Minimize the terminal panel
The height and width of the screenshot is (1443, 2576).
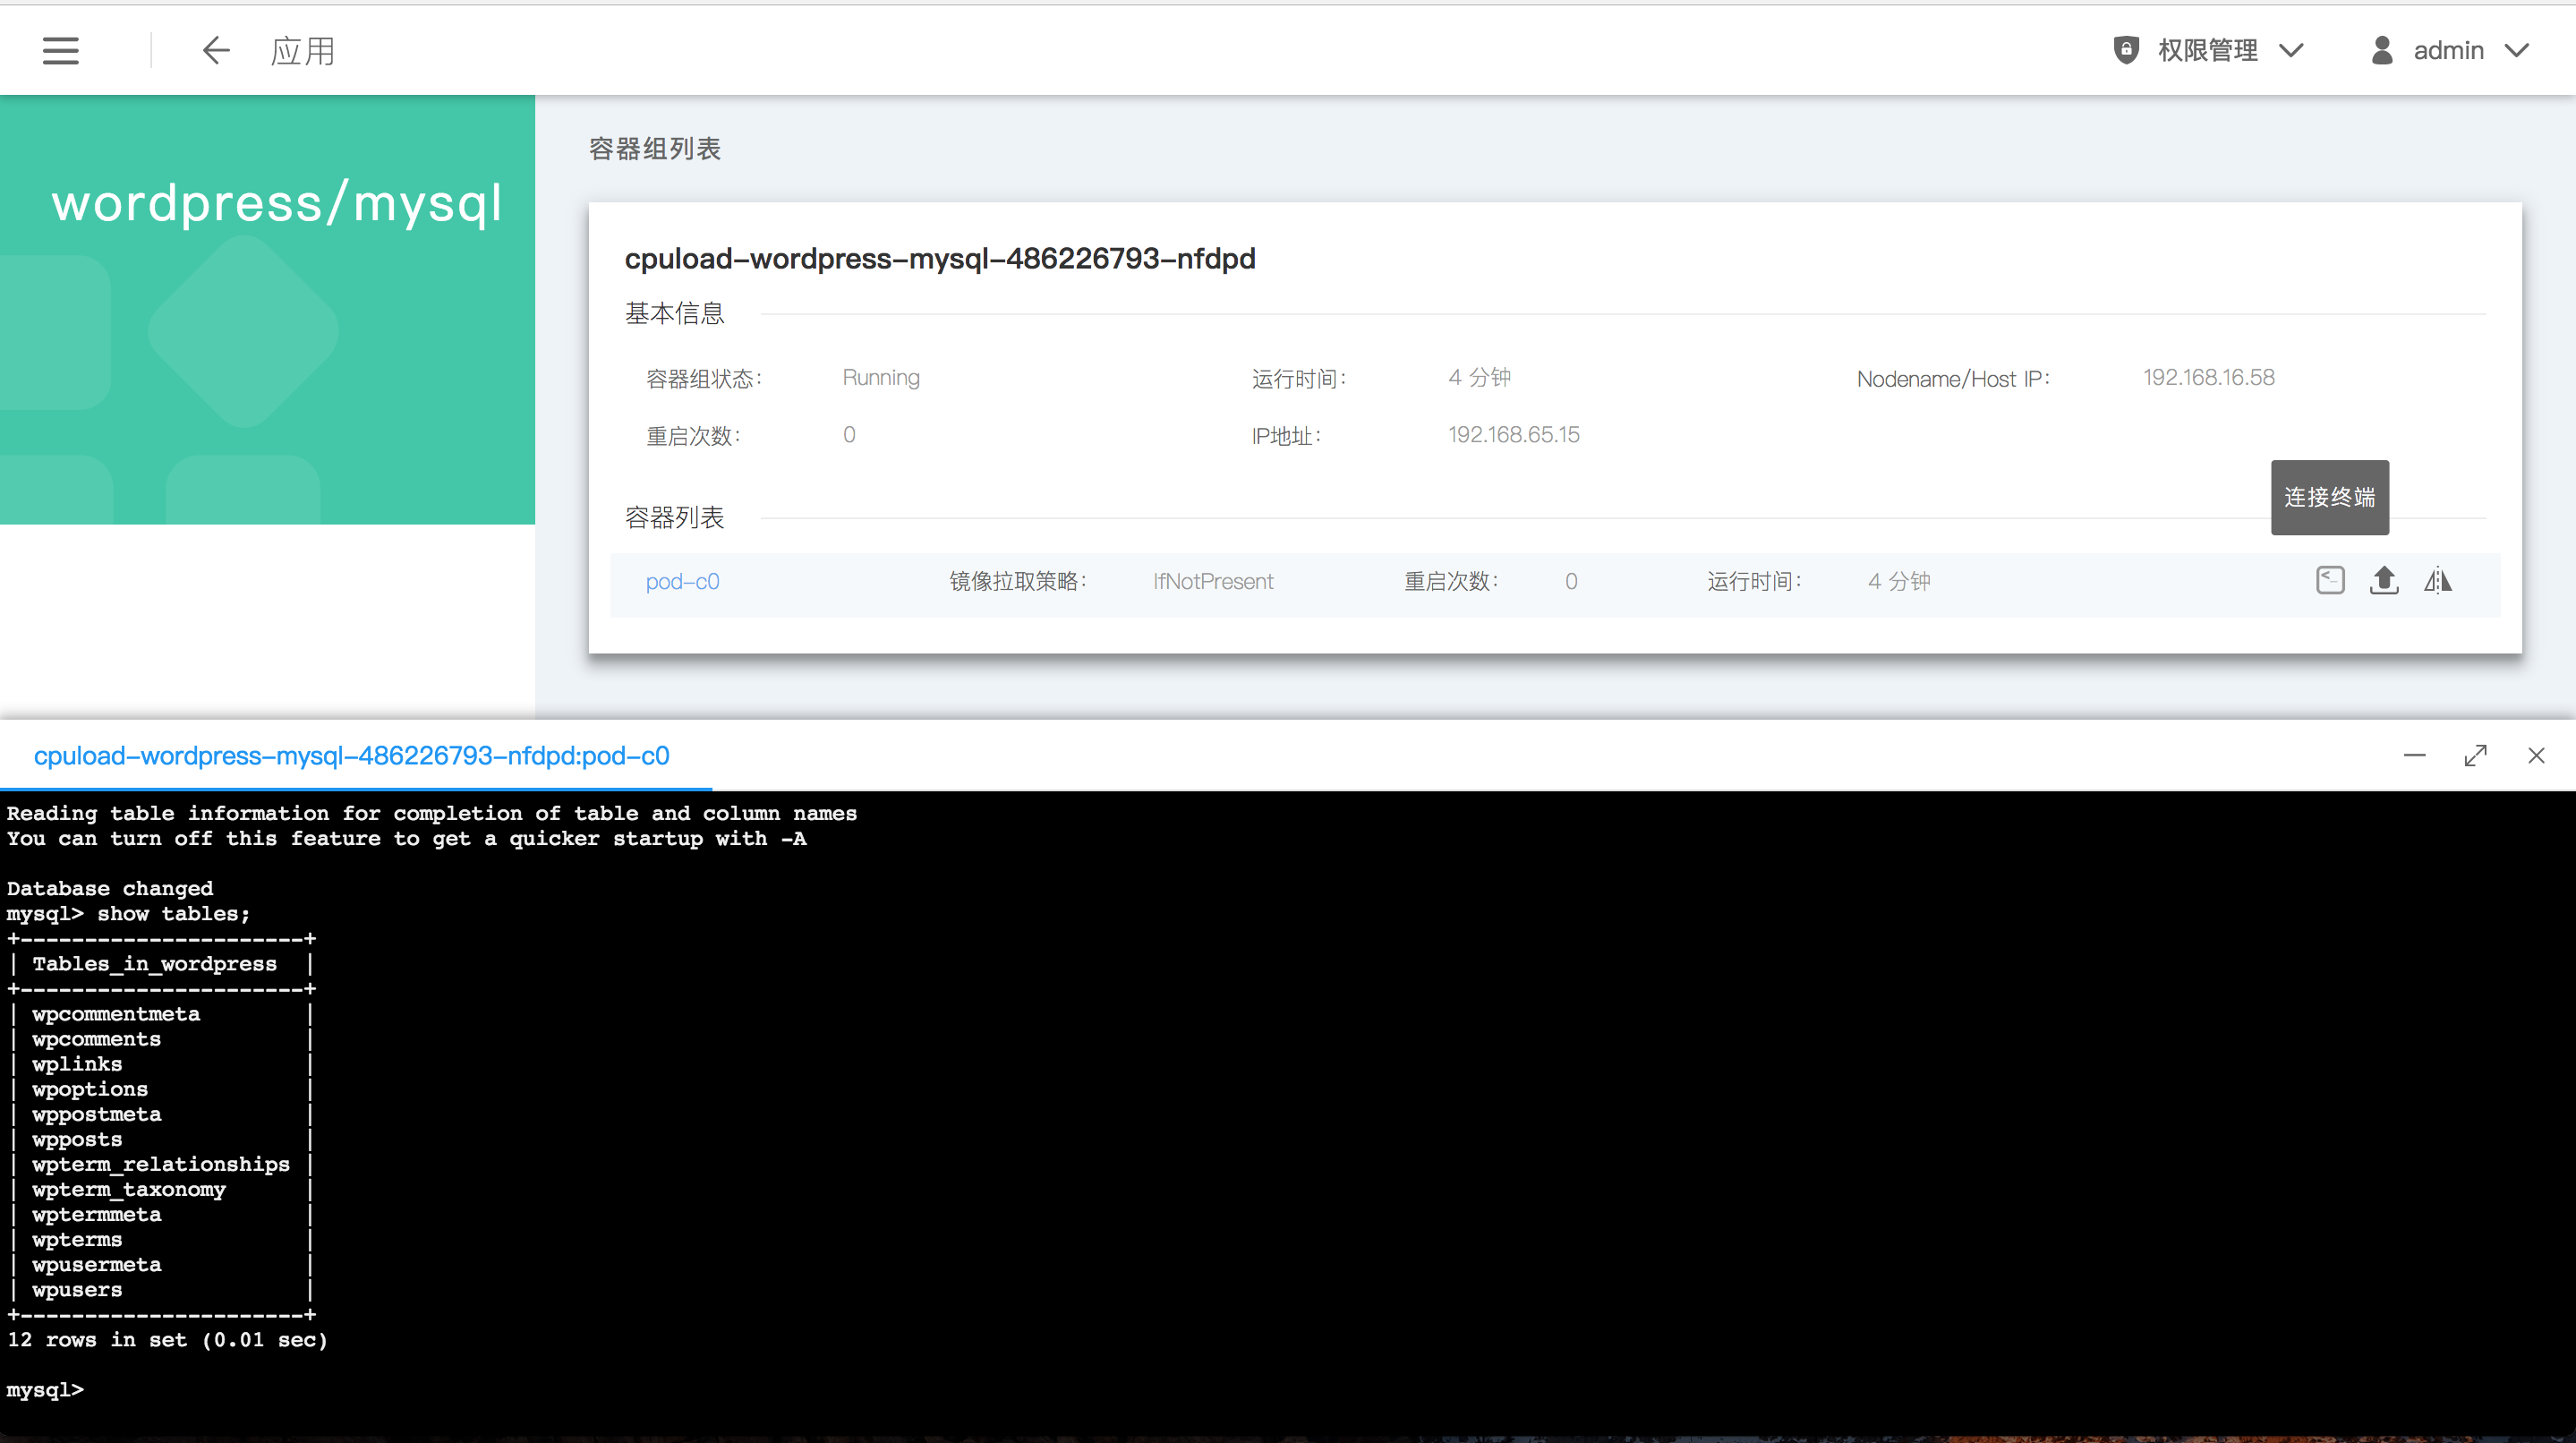2414,756
